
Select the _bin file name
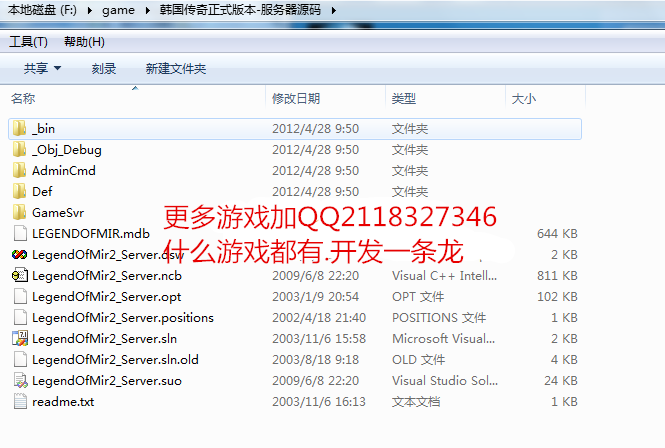click(44, 129)
